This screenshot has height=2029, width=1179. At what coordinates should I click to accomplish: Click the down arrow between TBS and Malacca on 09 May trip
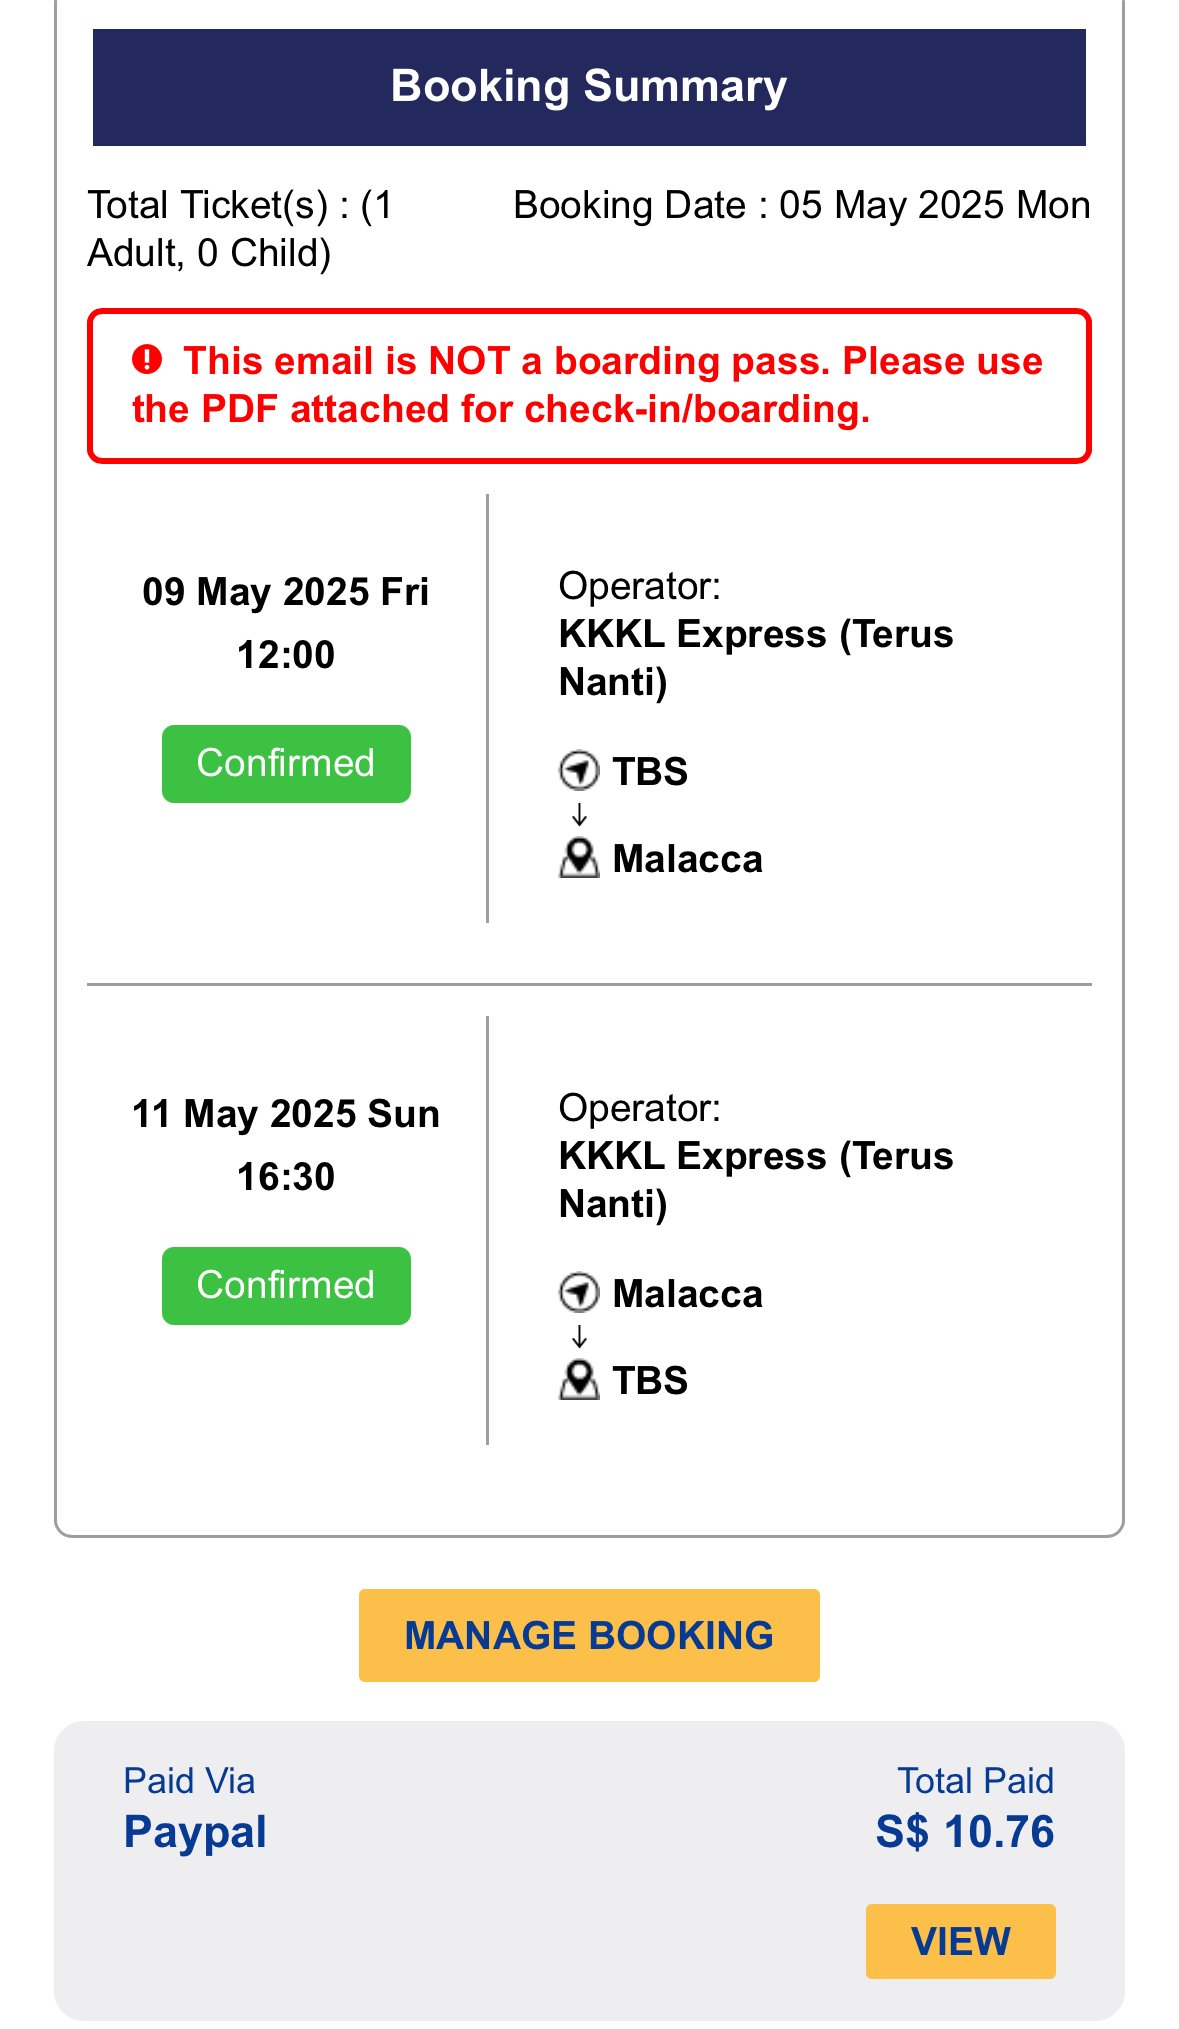click(x=579, y=815)
